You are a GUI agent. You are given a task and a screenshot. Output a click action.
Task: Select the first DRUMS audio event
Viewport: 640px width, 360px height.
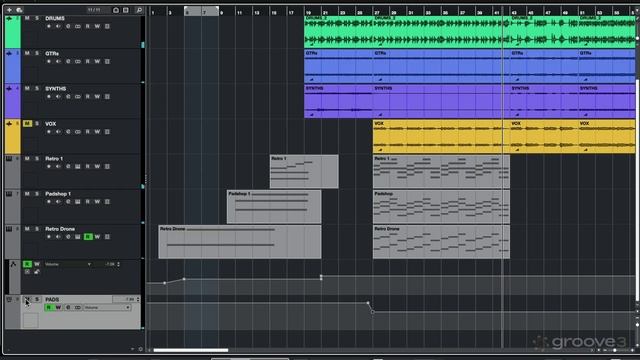[338, 32]
